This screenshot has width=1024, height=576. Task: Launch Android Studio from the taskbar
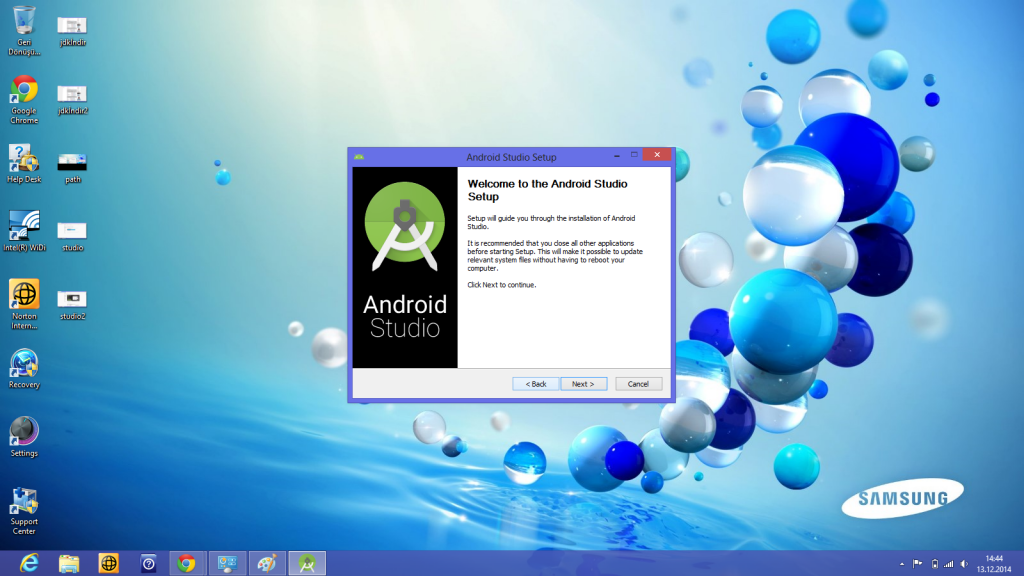pos(306,563)
